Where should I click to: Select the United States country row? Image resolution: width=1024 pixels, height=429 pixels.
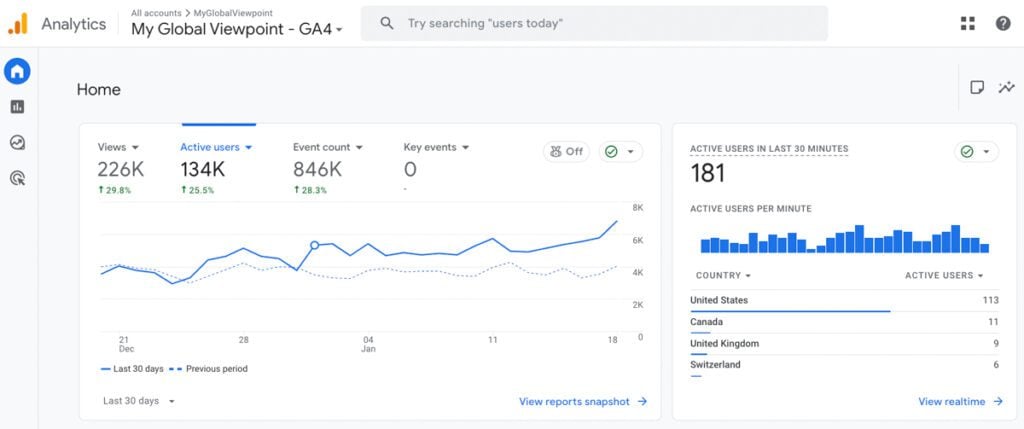[844, 301]
